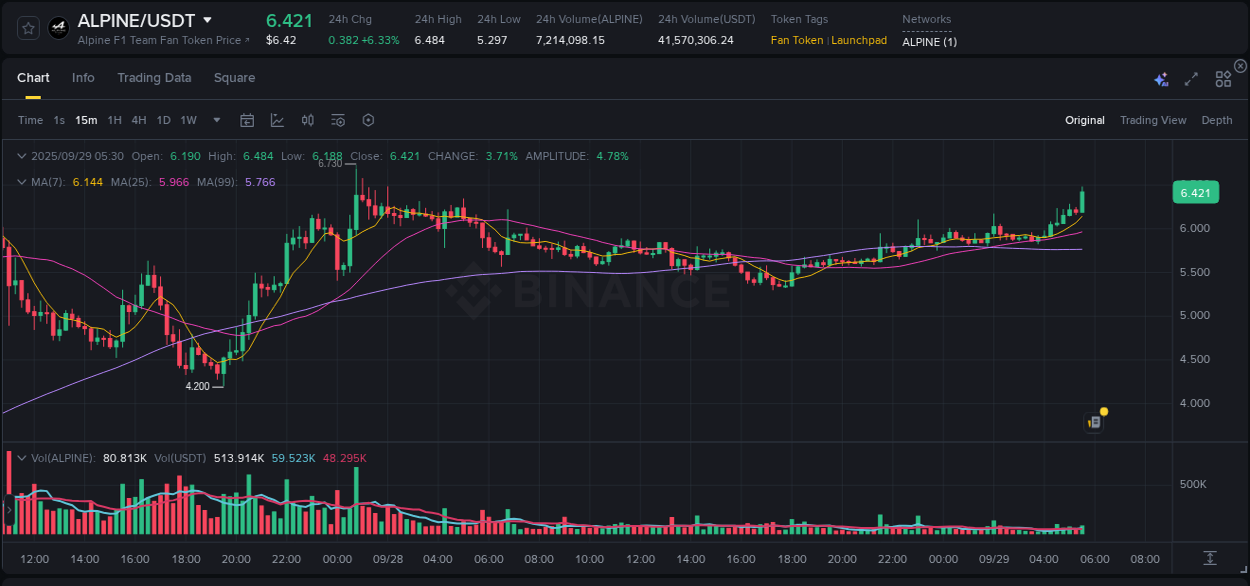The width and height of the screenshot is (1250, 586).
Task: Launch the Binance AI assistant icon
Action: pos(1160,77)
